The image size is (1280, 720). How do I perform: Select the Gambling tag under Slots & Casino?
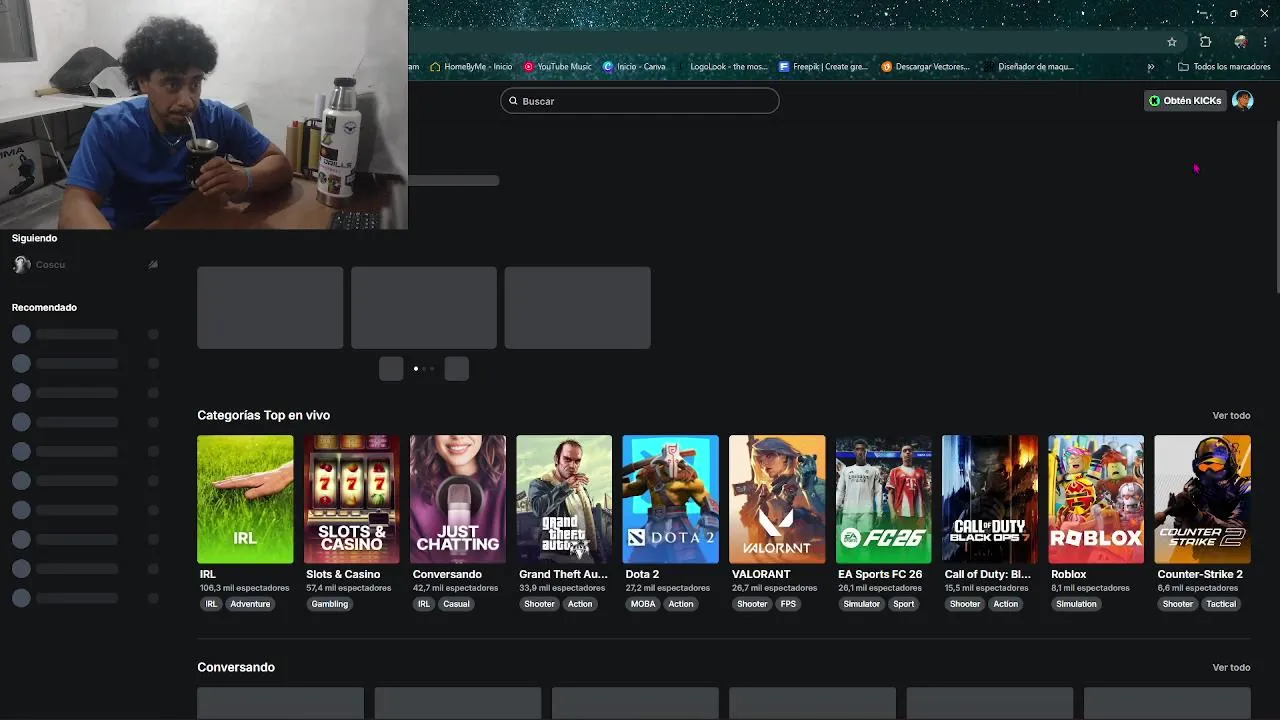click(330, 604)
